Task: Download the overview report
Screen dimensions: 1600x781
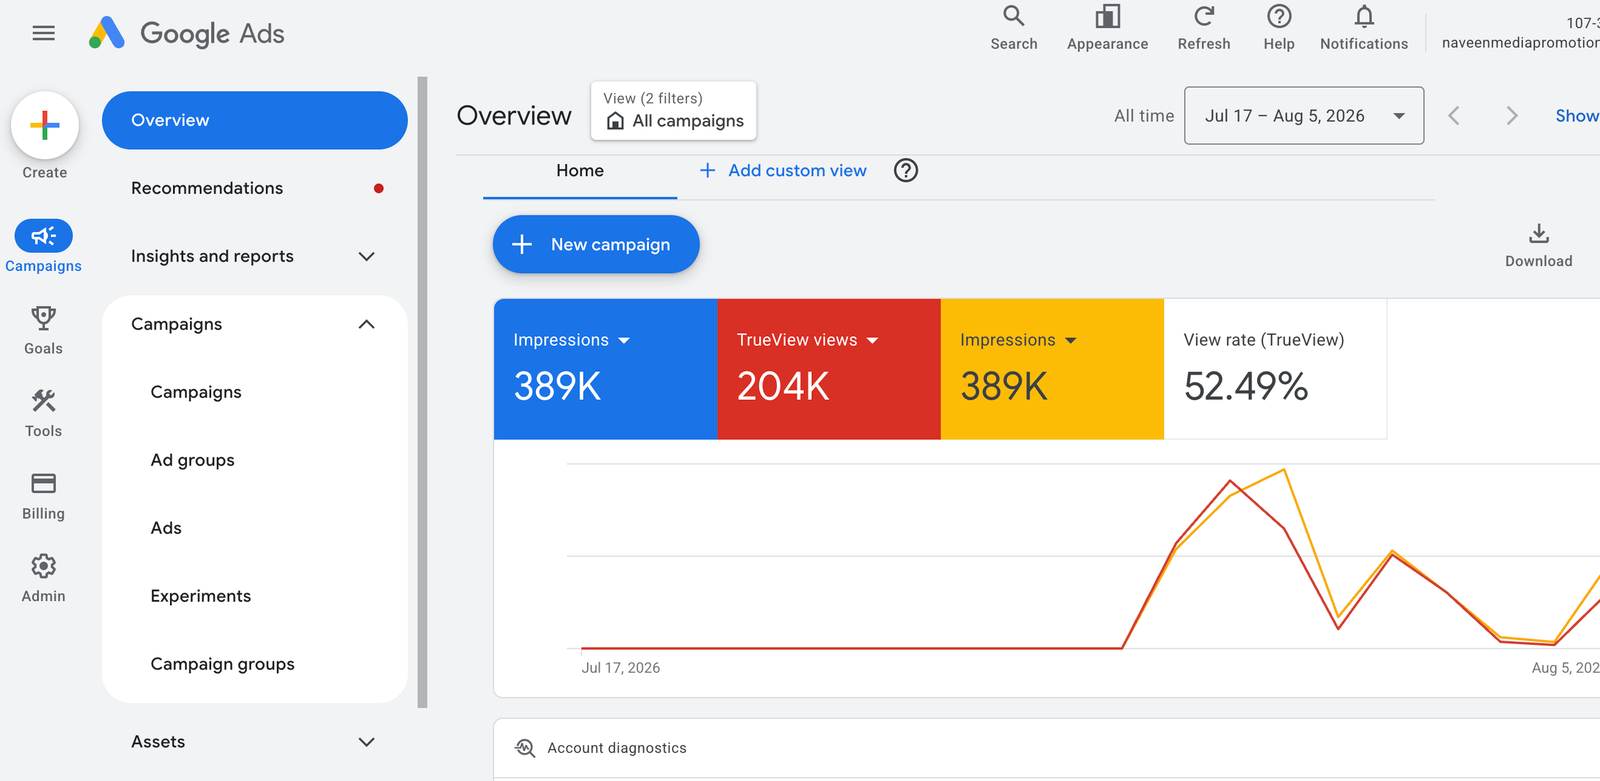Action: [1538, 245]
